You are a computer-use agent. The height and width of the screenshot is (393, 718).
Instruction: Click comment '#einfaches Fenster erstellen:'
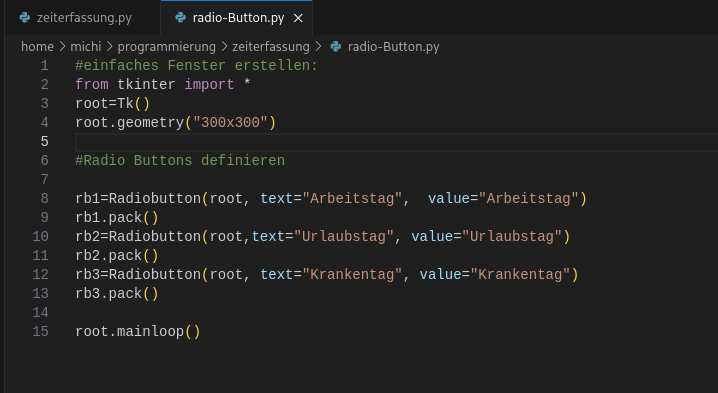click(196, 66)
